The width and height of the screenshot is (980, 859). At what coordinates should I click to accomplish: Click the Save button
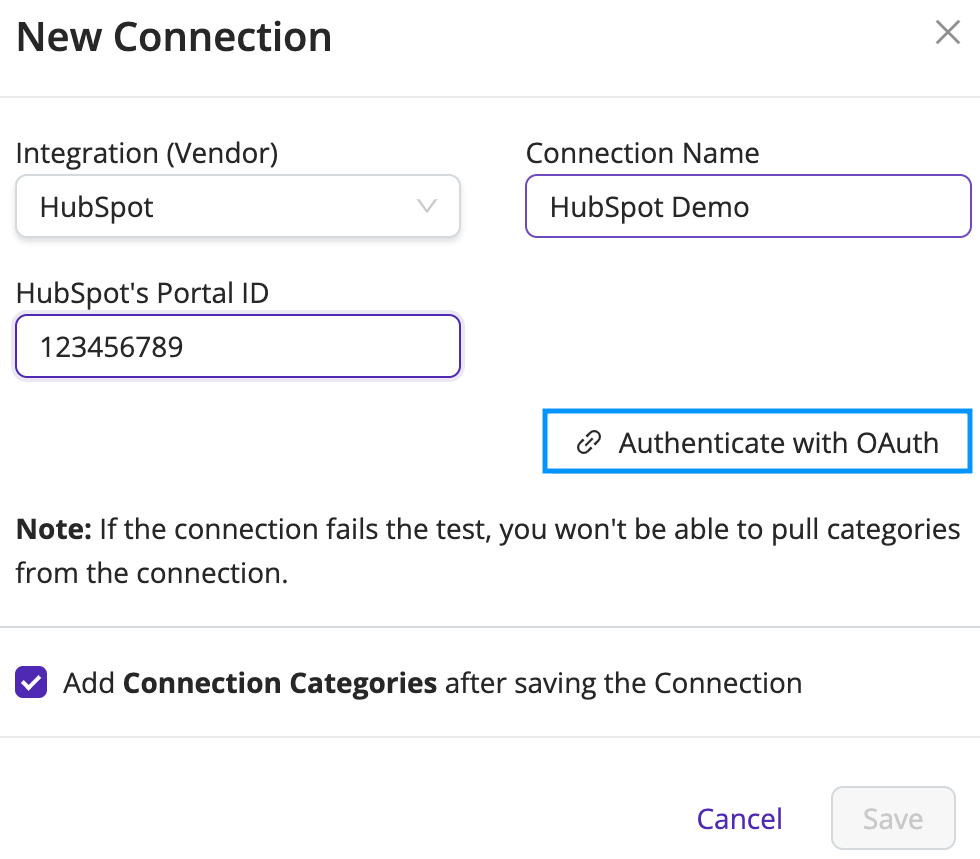[x=893, y=818]
